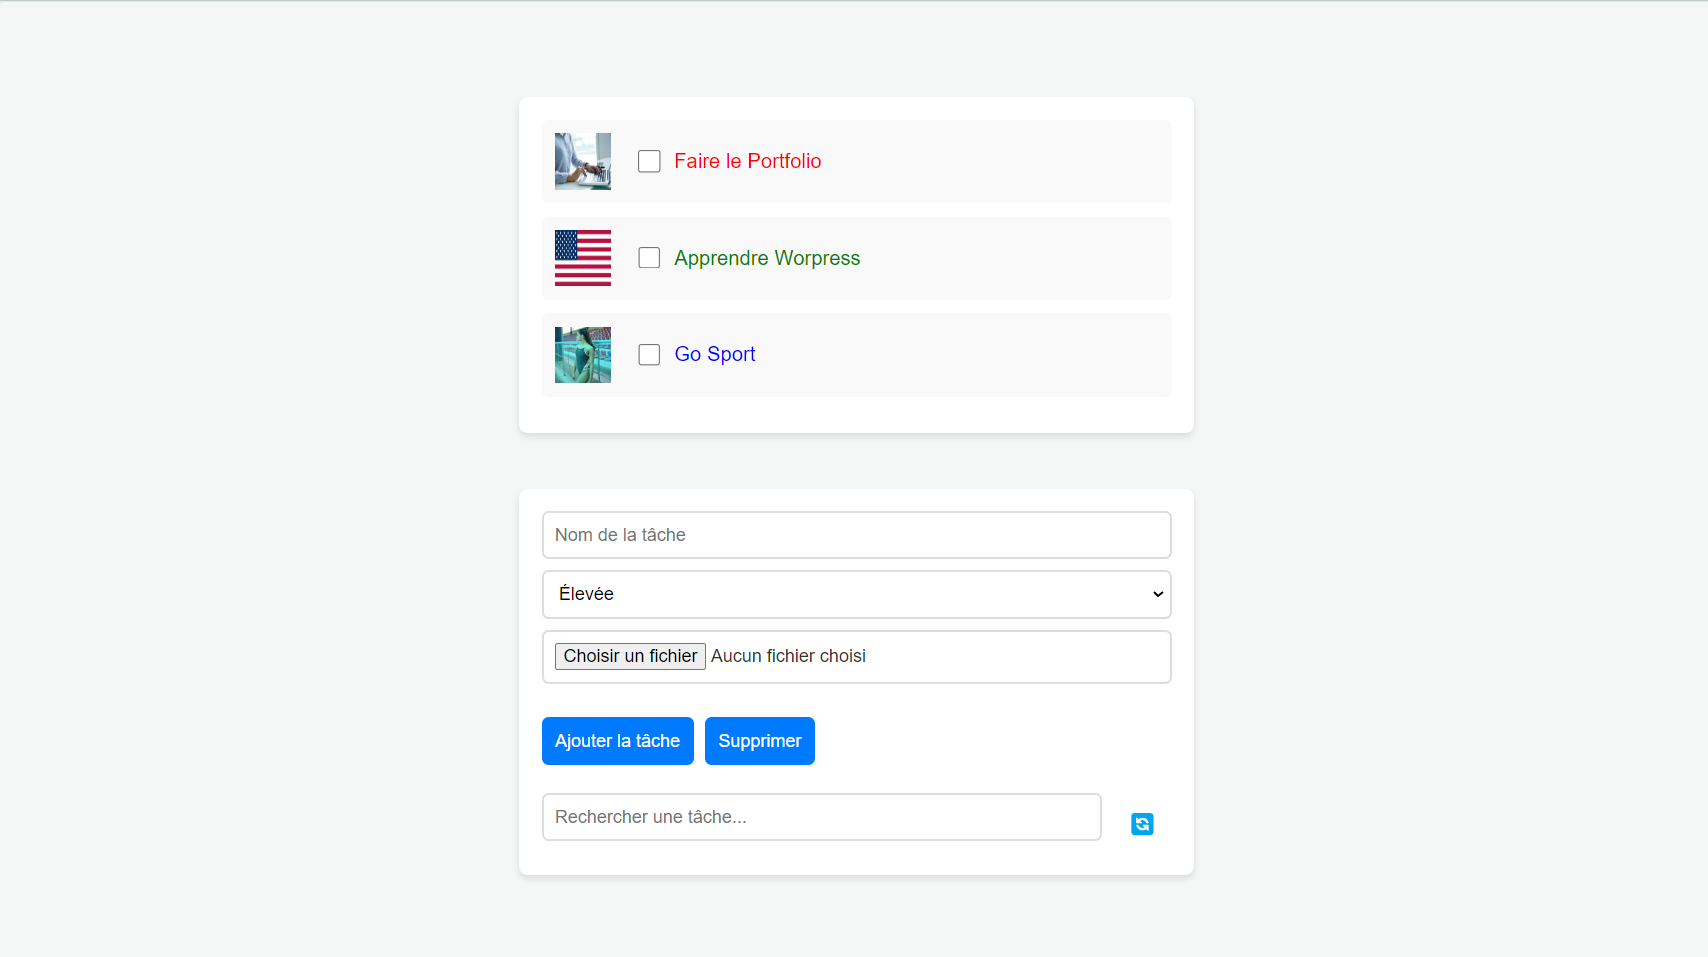
Task: Open the Élevée priority dropdown
Action: pos(856,594)
